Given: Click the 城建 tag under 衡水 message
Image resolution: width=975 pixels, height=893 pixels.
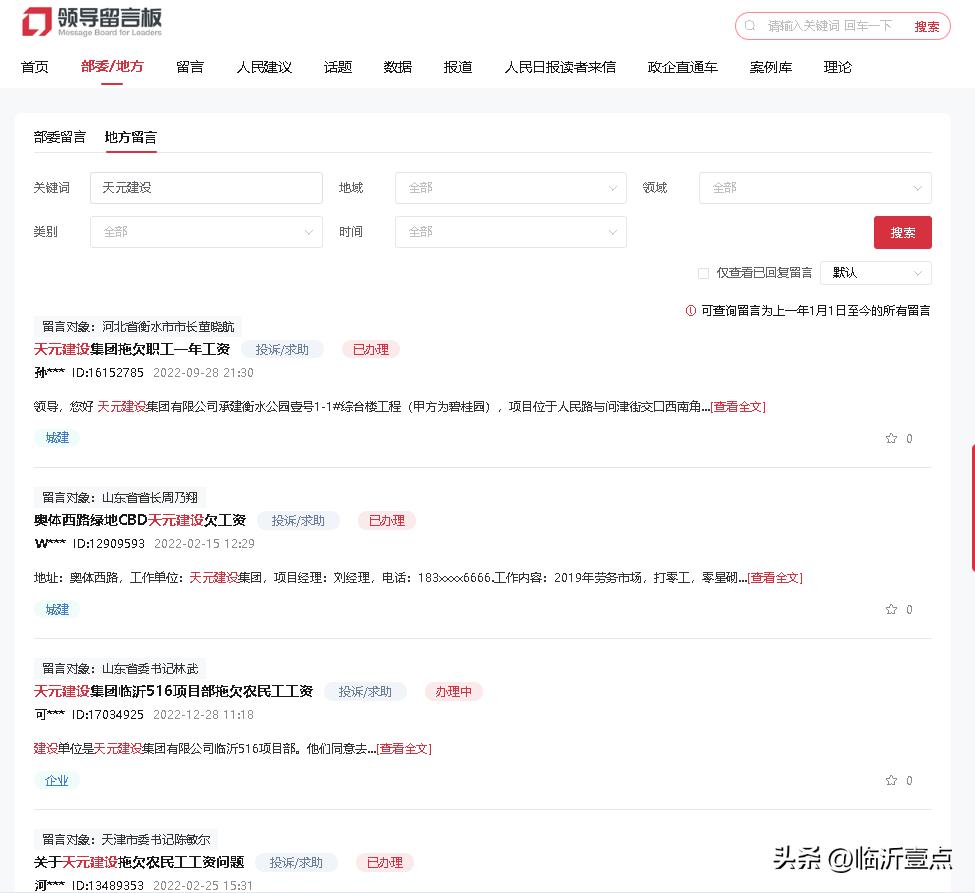Looking at the screenshot, I should pos(57,438).
